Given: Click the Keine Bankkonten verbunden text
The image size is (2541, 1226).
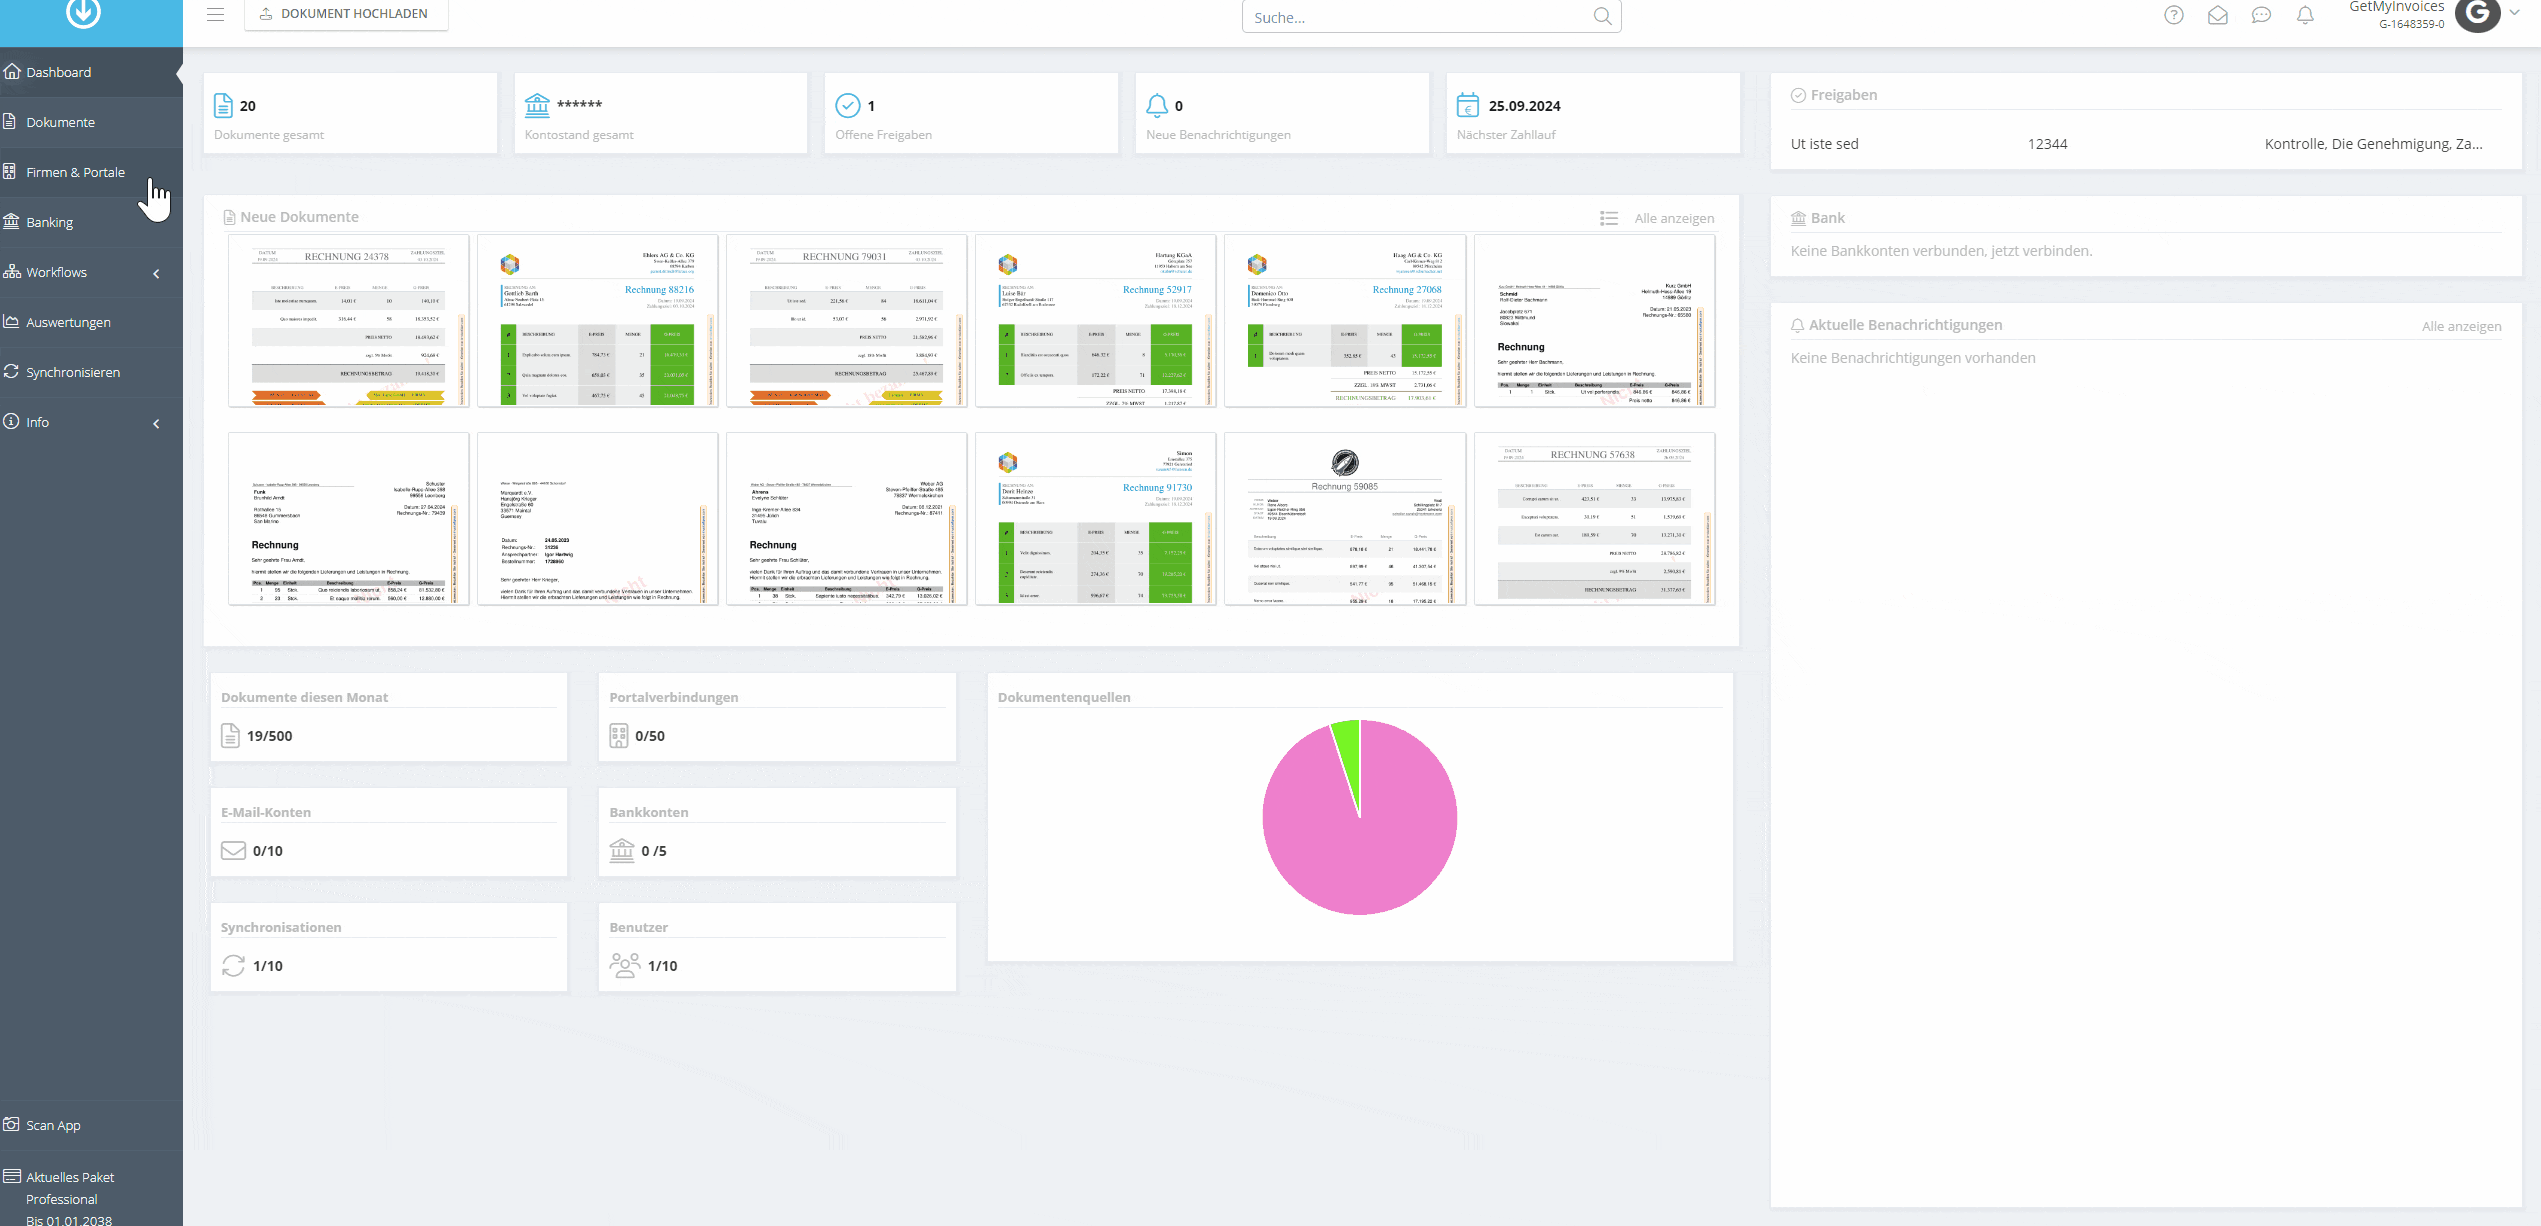Looking at the screenshot, I should (x=1941, y=251).
